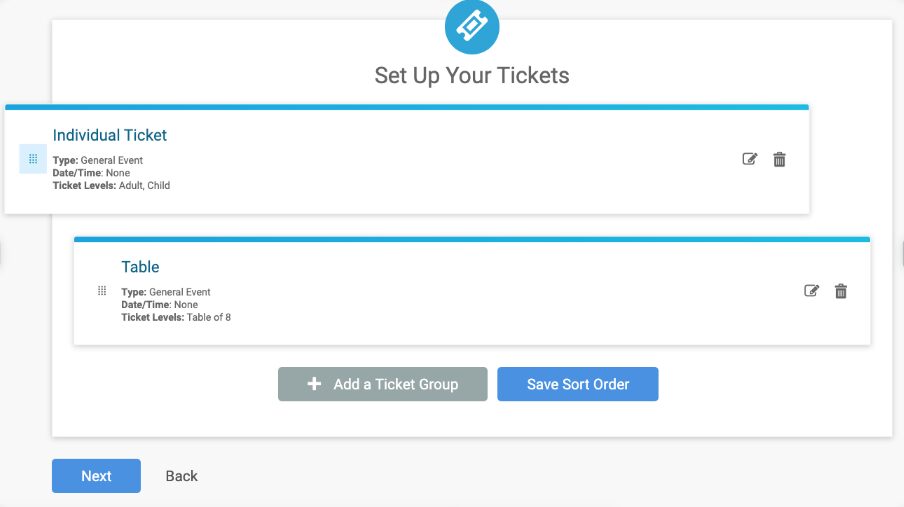904x507 pixels.
Task: Click the circular ticket icon at top
Action: [x=472, y=27]
